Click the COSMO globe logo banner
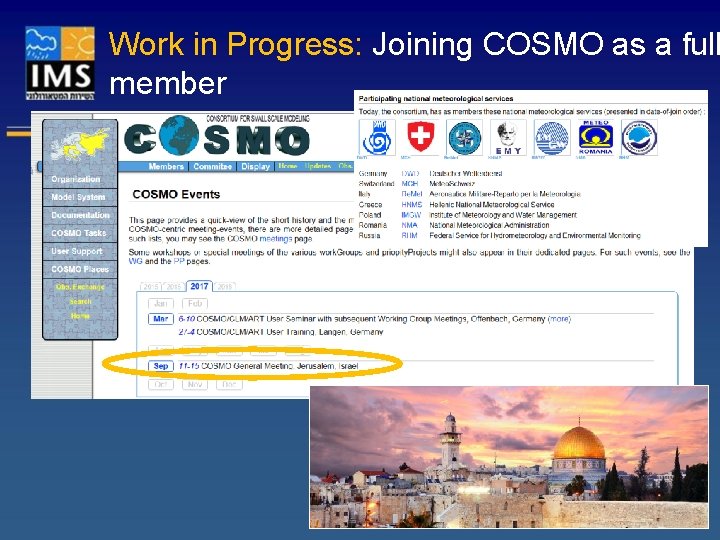720x540 pixels. point(217,136)
